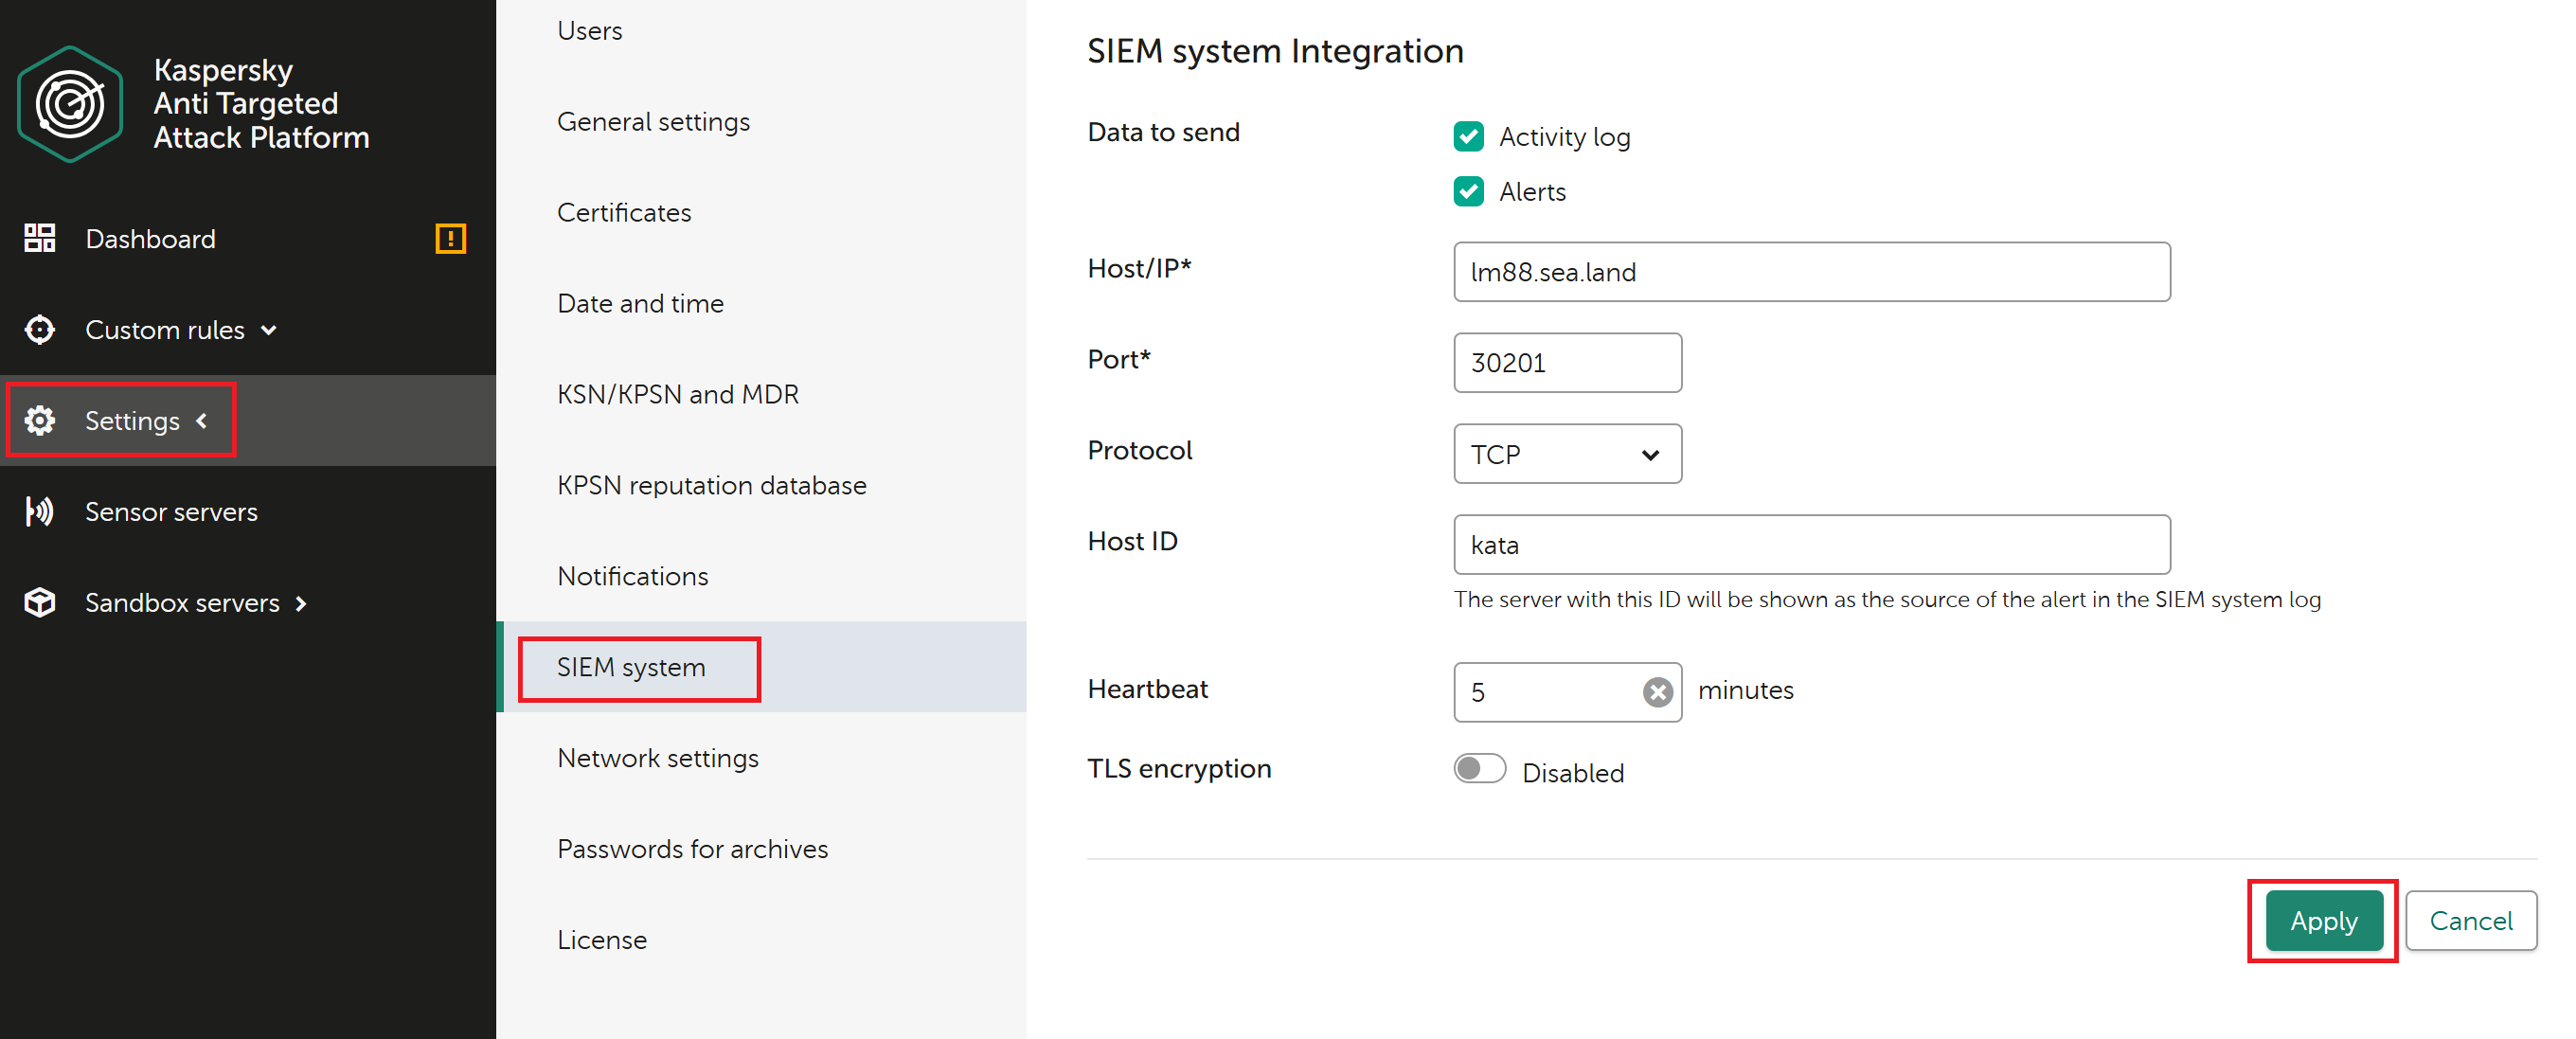2576x1039 pixels.
Task: Expand the Sandbox servers chevron
Action: coord(301,603)
